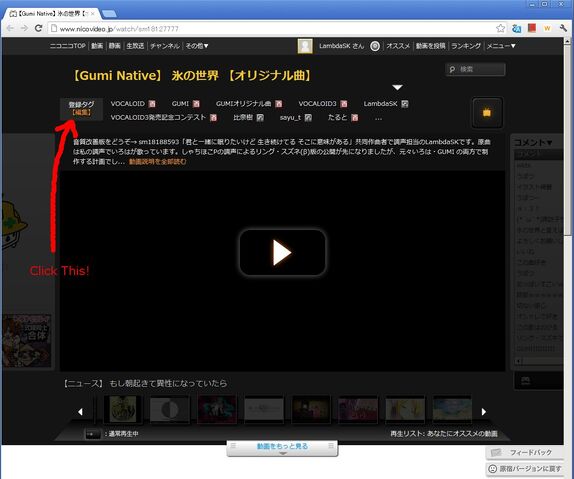Click the orange TV icon button
This screenshot has height=479, width=574.
pos(487,112)
